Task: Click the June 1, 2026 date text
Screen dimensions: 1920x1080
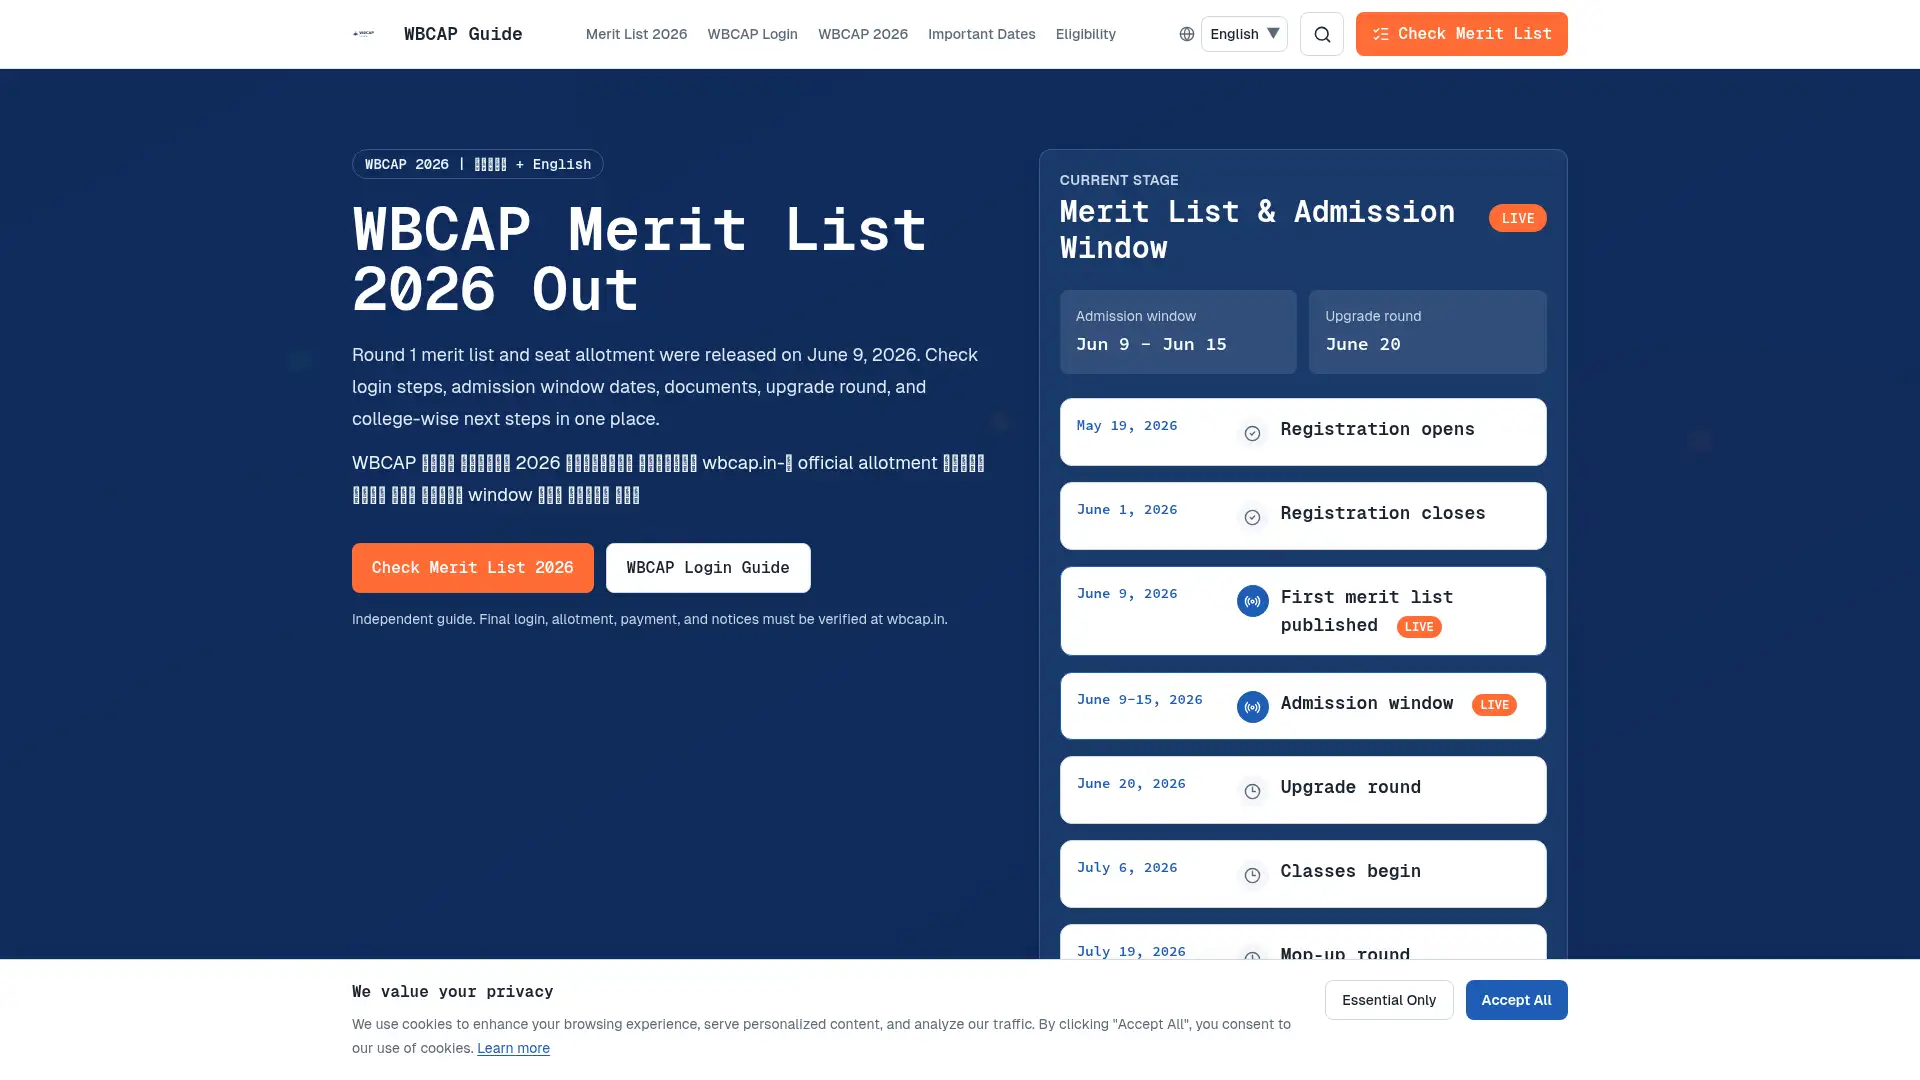Action: [1126, 509]
